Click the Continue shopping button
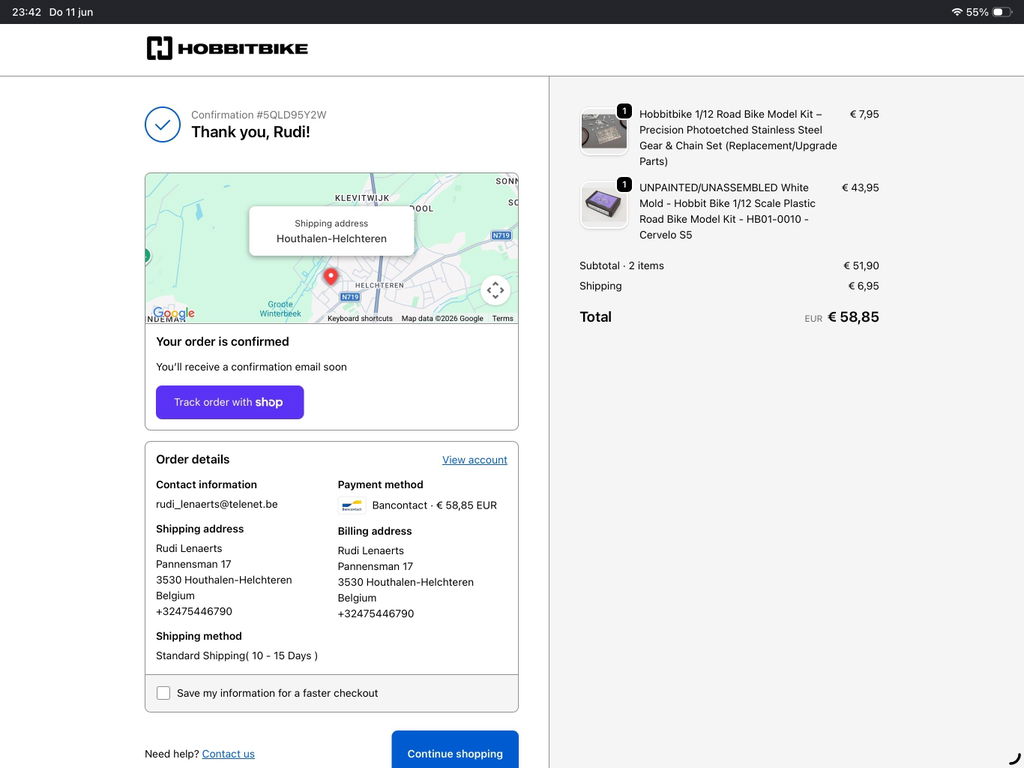 pos(455,750)
